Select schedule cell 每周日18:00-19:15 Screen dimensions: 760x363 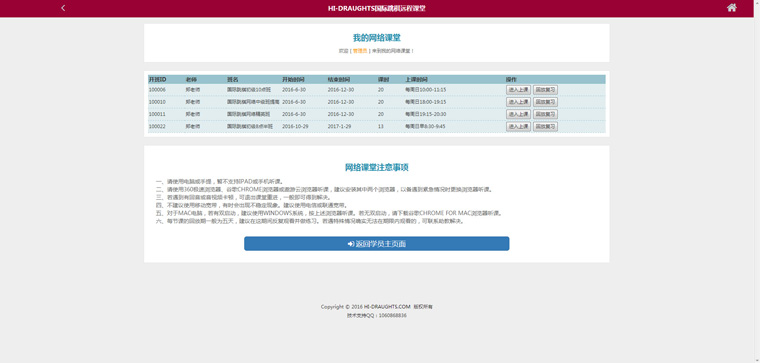point(426,102)
